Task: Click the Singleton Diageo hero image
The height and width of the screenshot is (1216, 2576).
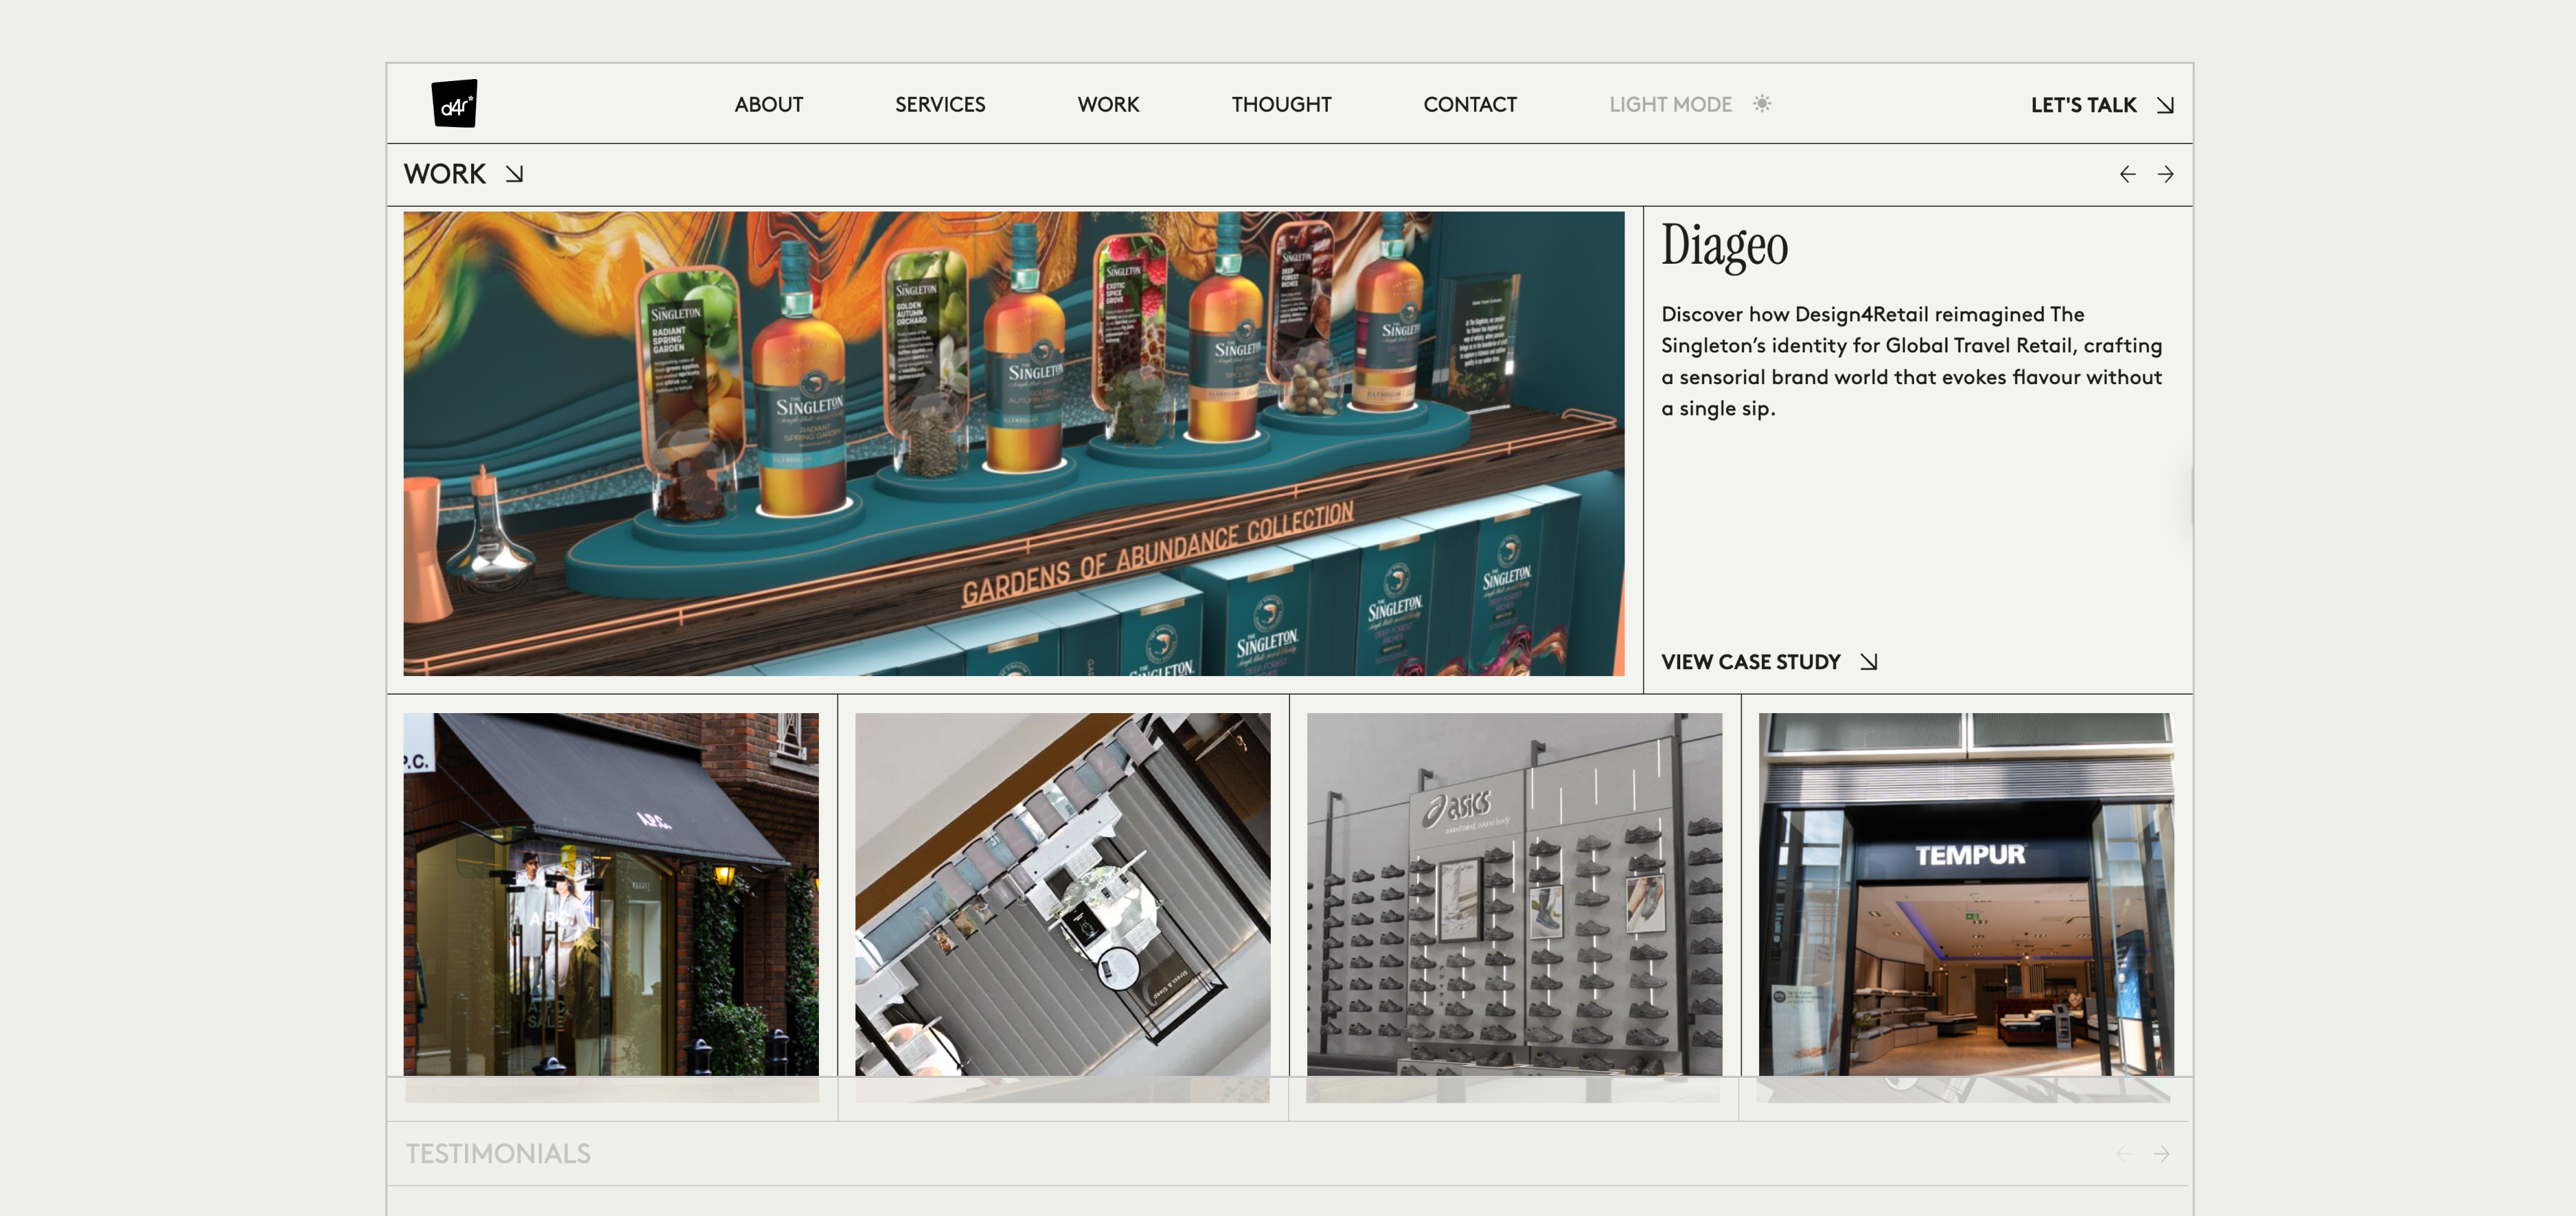Action: (1013, 443)
